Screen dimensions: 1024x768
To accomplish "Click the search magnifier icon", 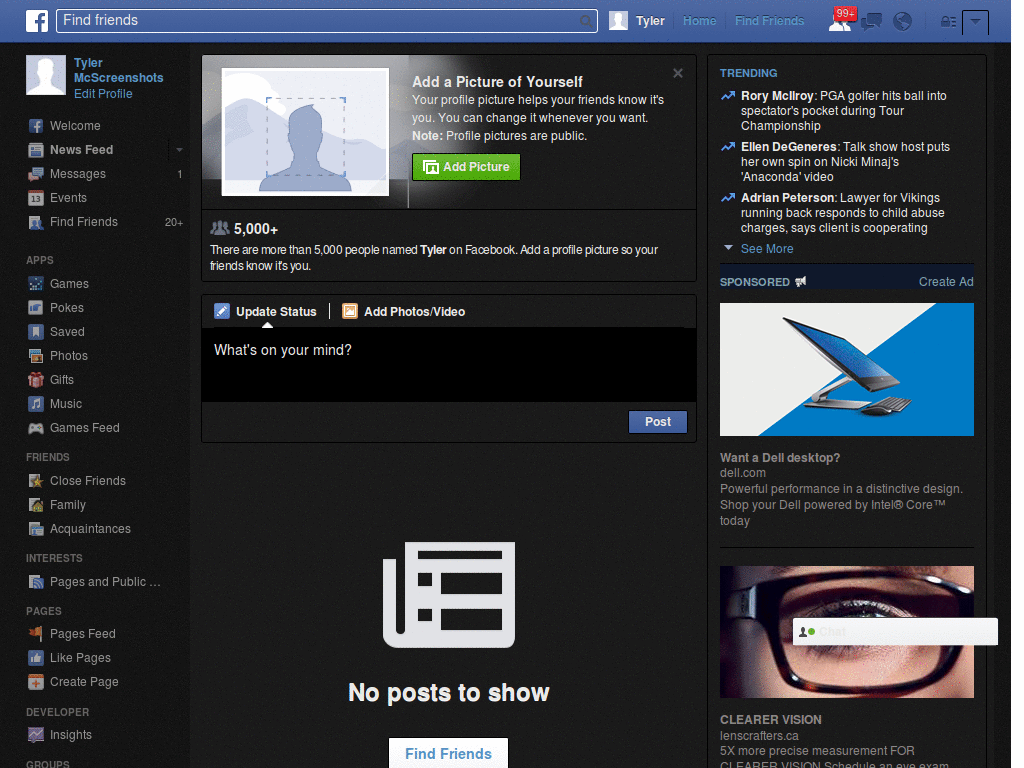I will (x=586, y=21).
